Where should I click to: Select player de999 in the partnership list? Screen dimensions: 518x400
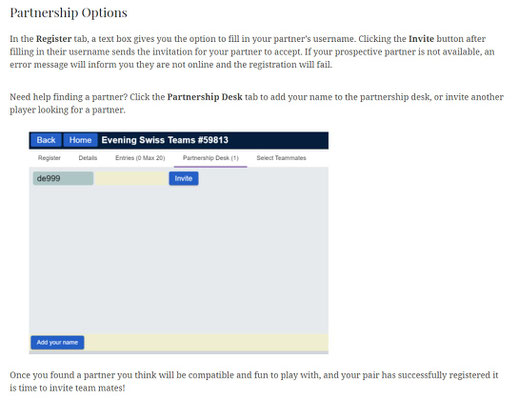click(63, 178)
